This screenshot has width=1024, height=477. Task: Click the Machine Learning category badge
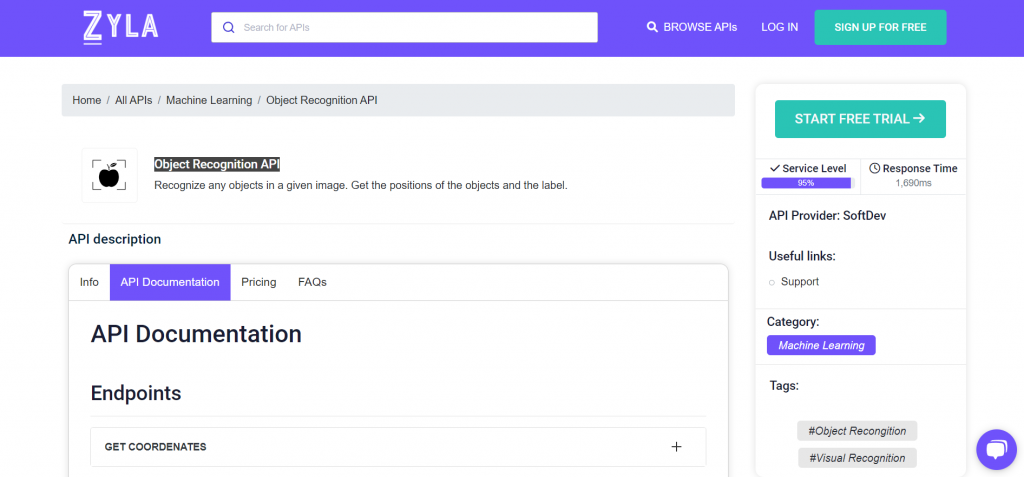click(821, 345)
